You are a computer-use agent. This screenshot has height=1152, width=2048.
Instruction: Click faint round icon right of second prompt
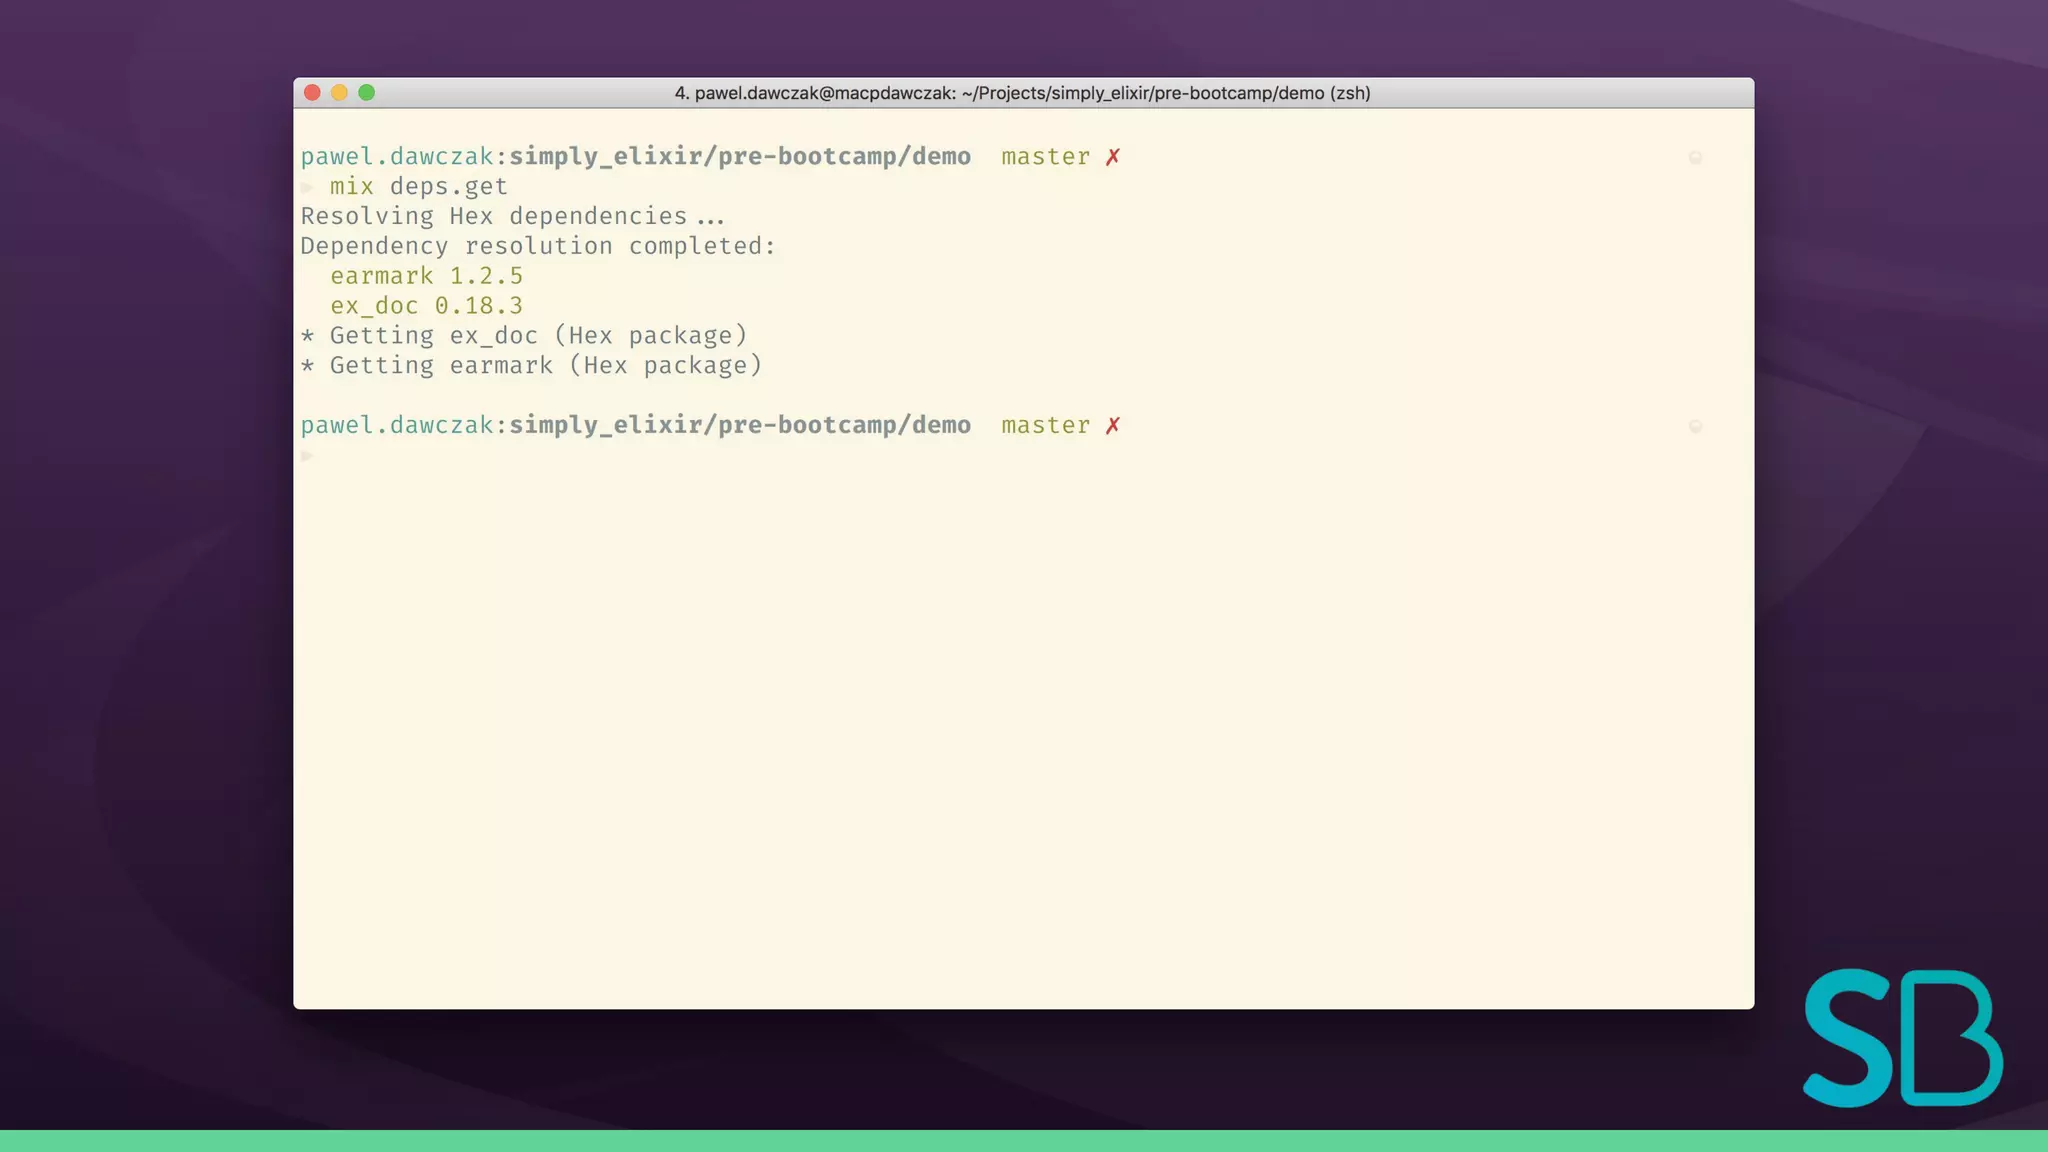[1695, 427]
